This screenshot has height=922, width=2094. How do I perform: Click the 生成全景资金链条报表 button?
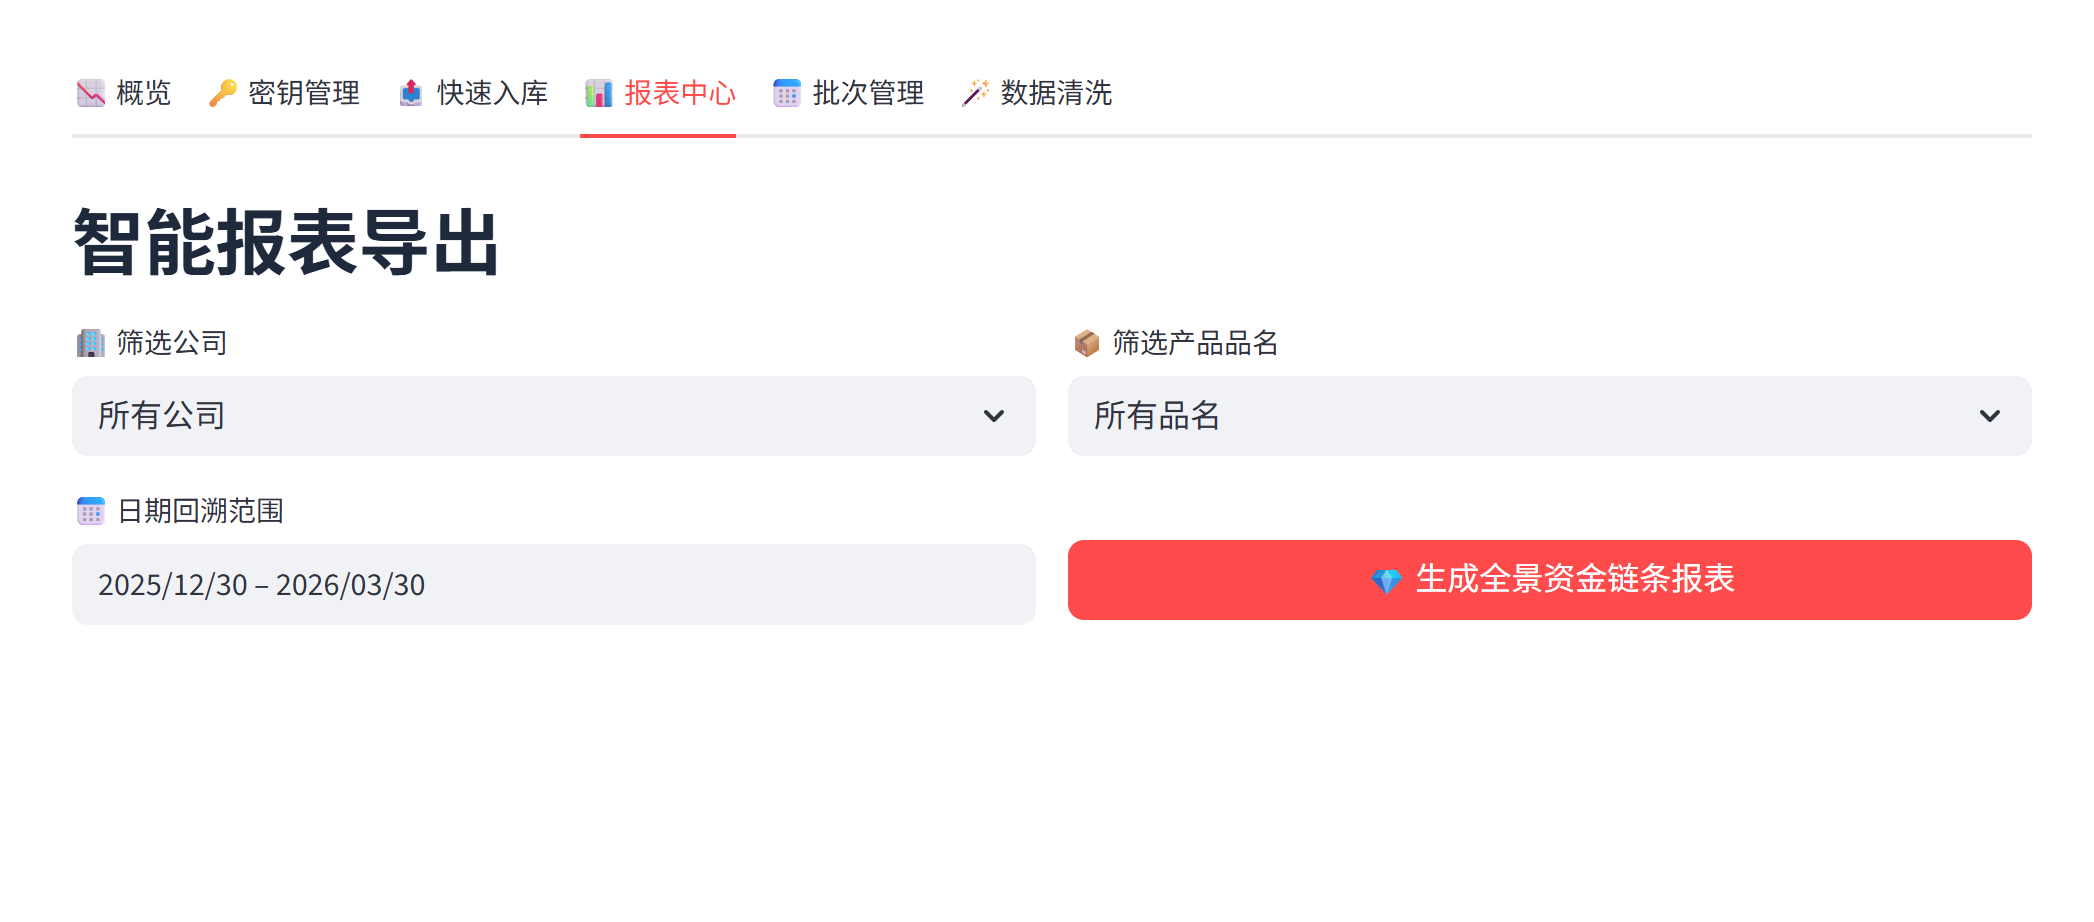point(1550,580)
